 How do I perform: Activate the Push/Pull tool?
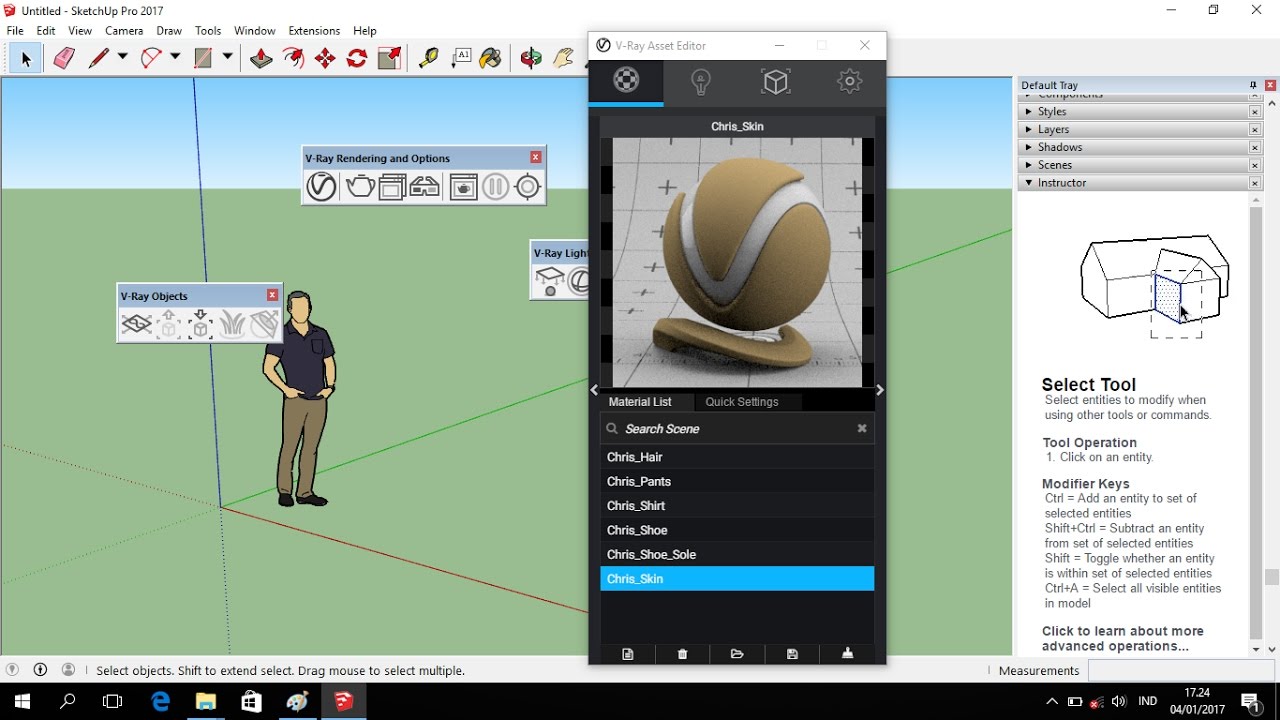[261, 59]
